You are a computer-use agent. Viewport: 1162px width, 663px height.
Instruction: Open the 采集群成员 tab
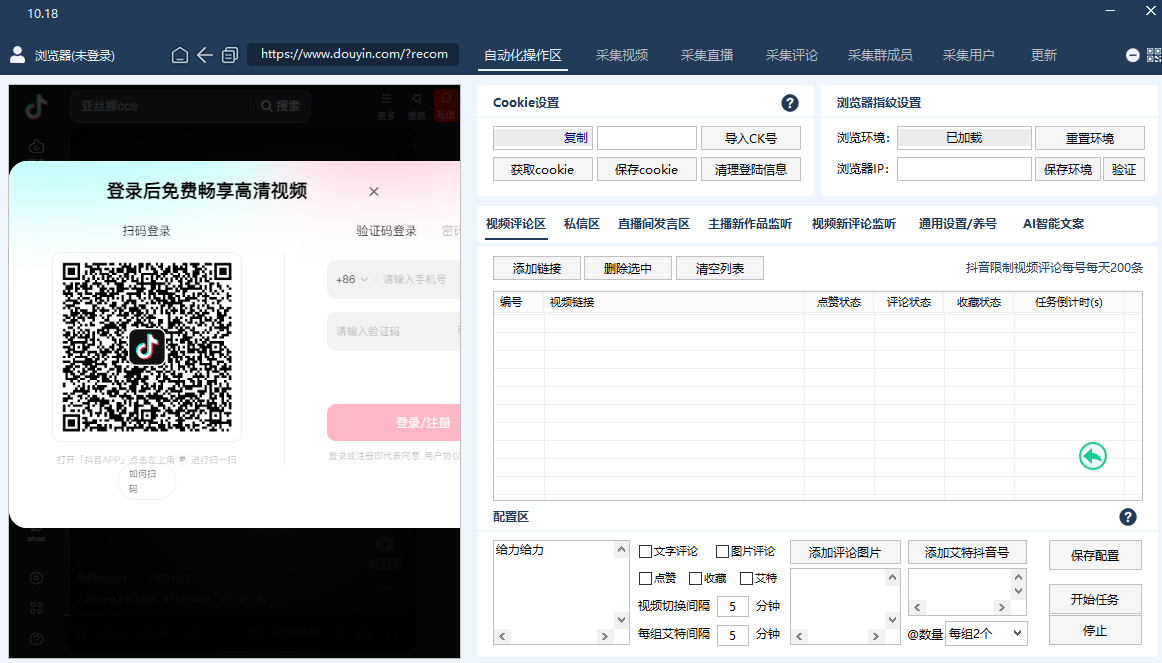880,56
